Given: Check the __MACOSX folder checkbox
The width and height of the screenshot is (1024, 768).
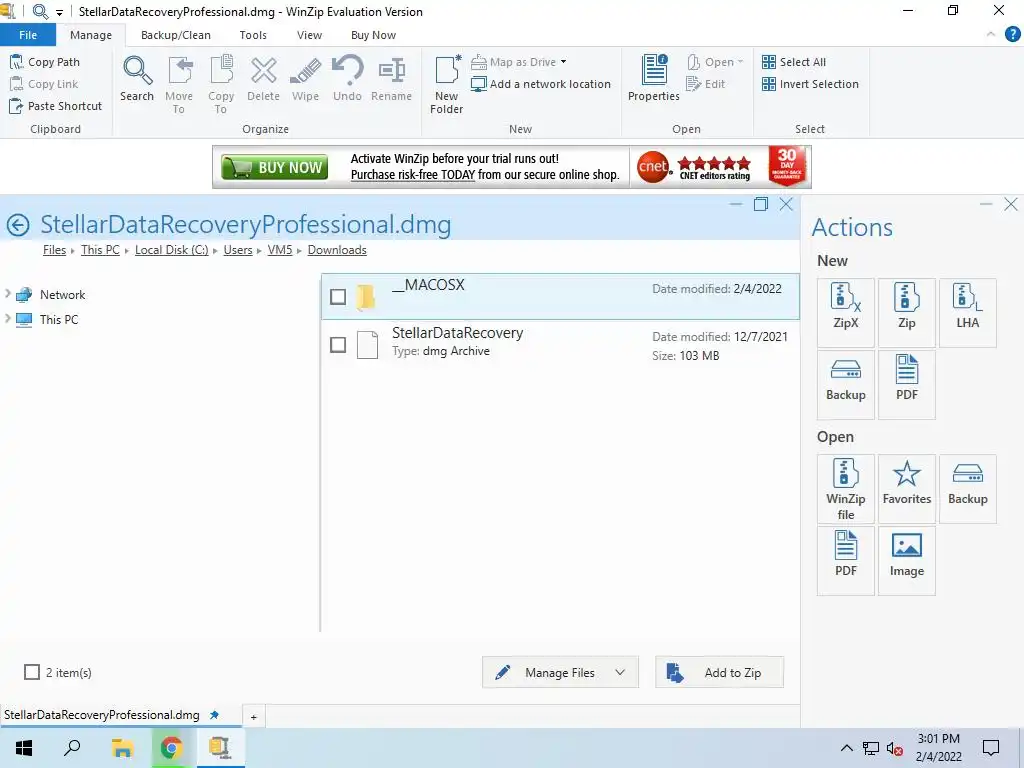Looking at the screenshot, I should click(338, 296).
